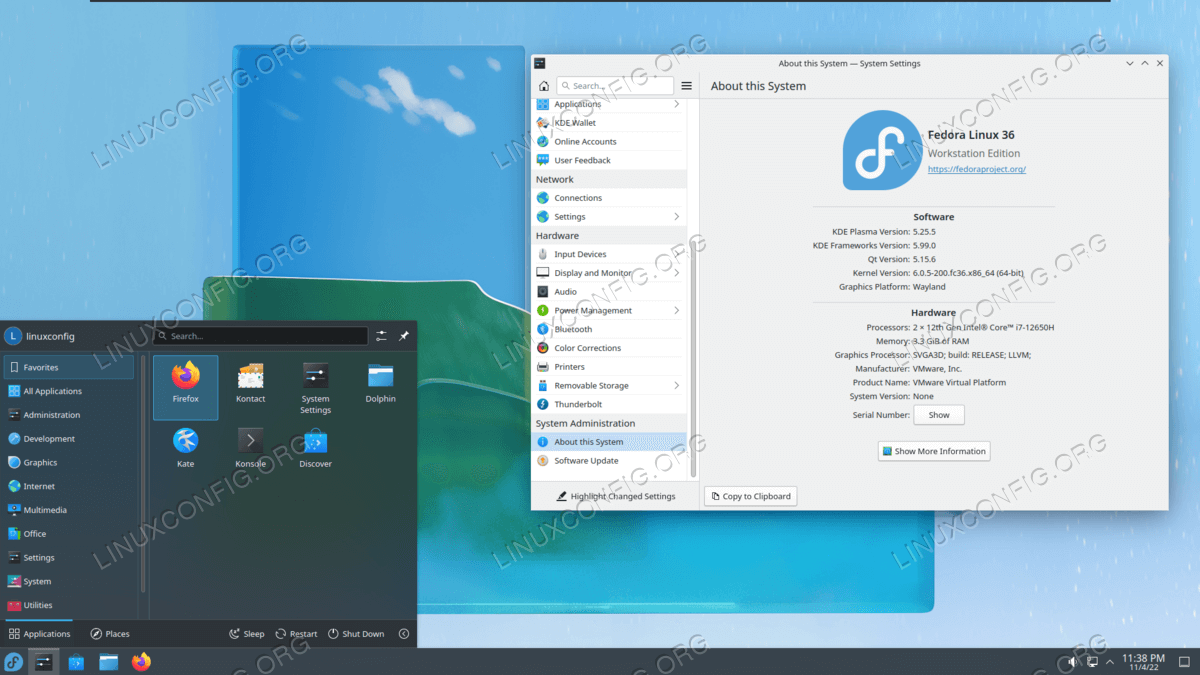
Task: Open the fedoraproject.org link
Action: click(x=977, y=169)
